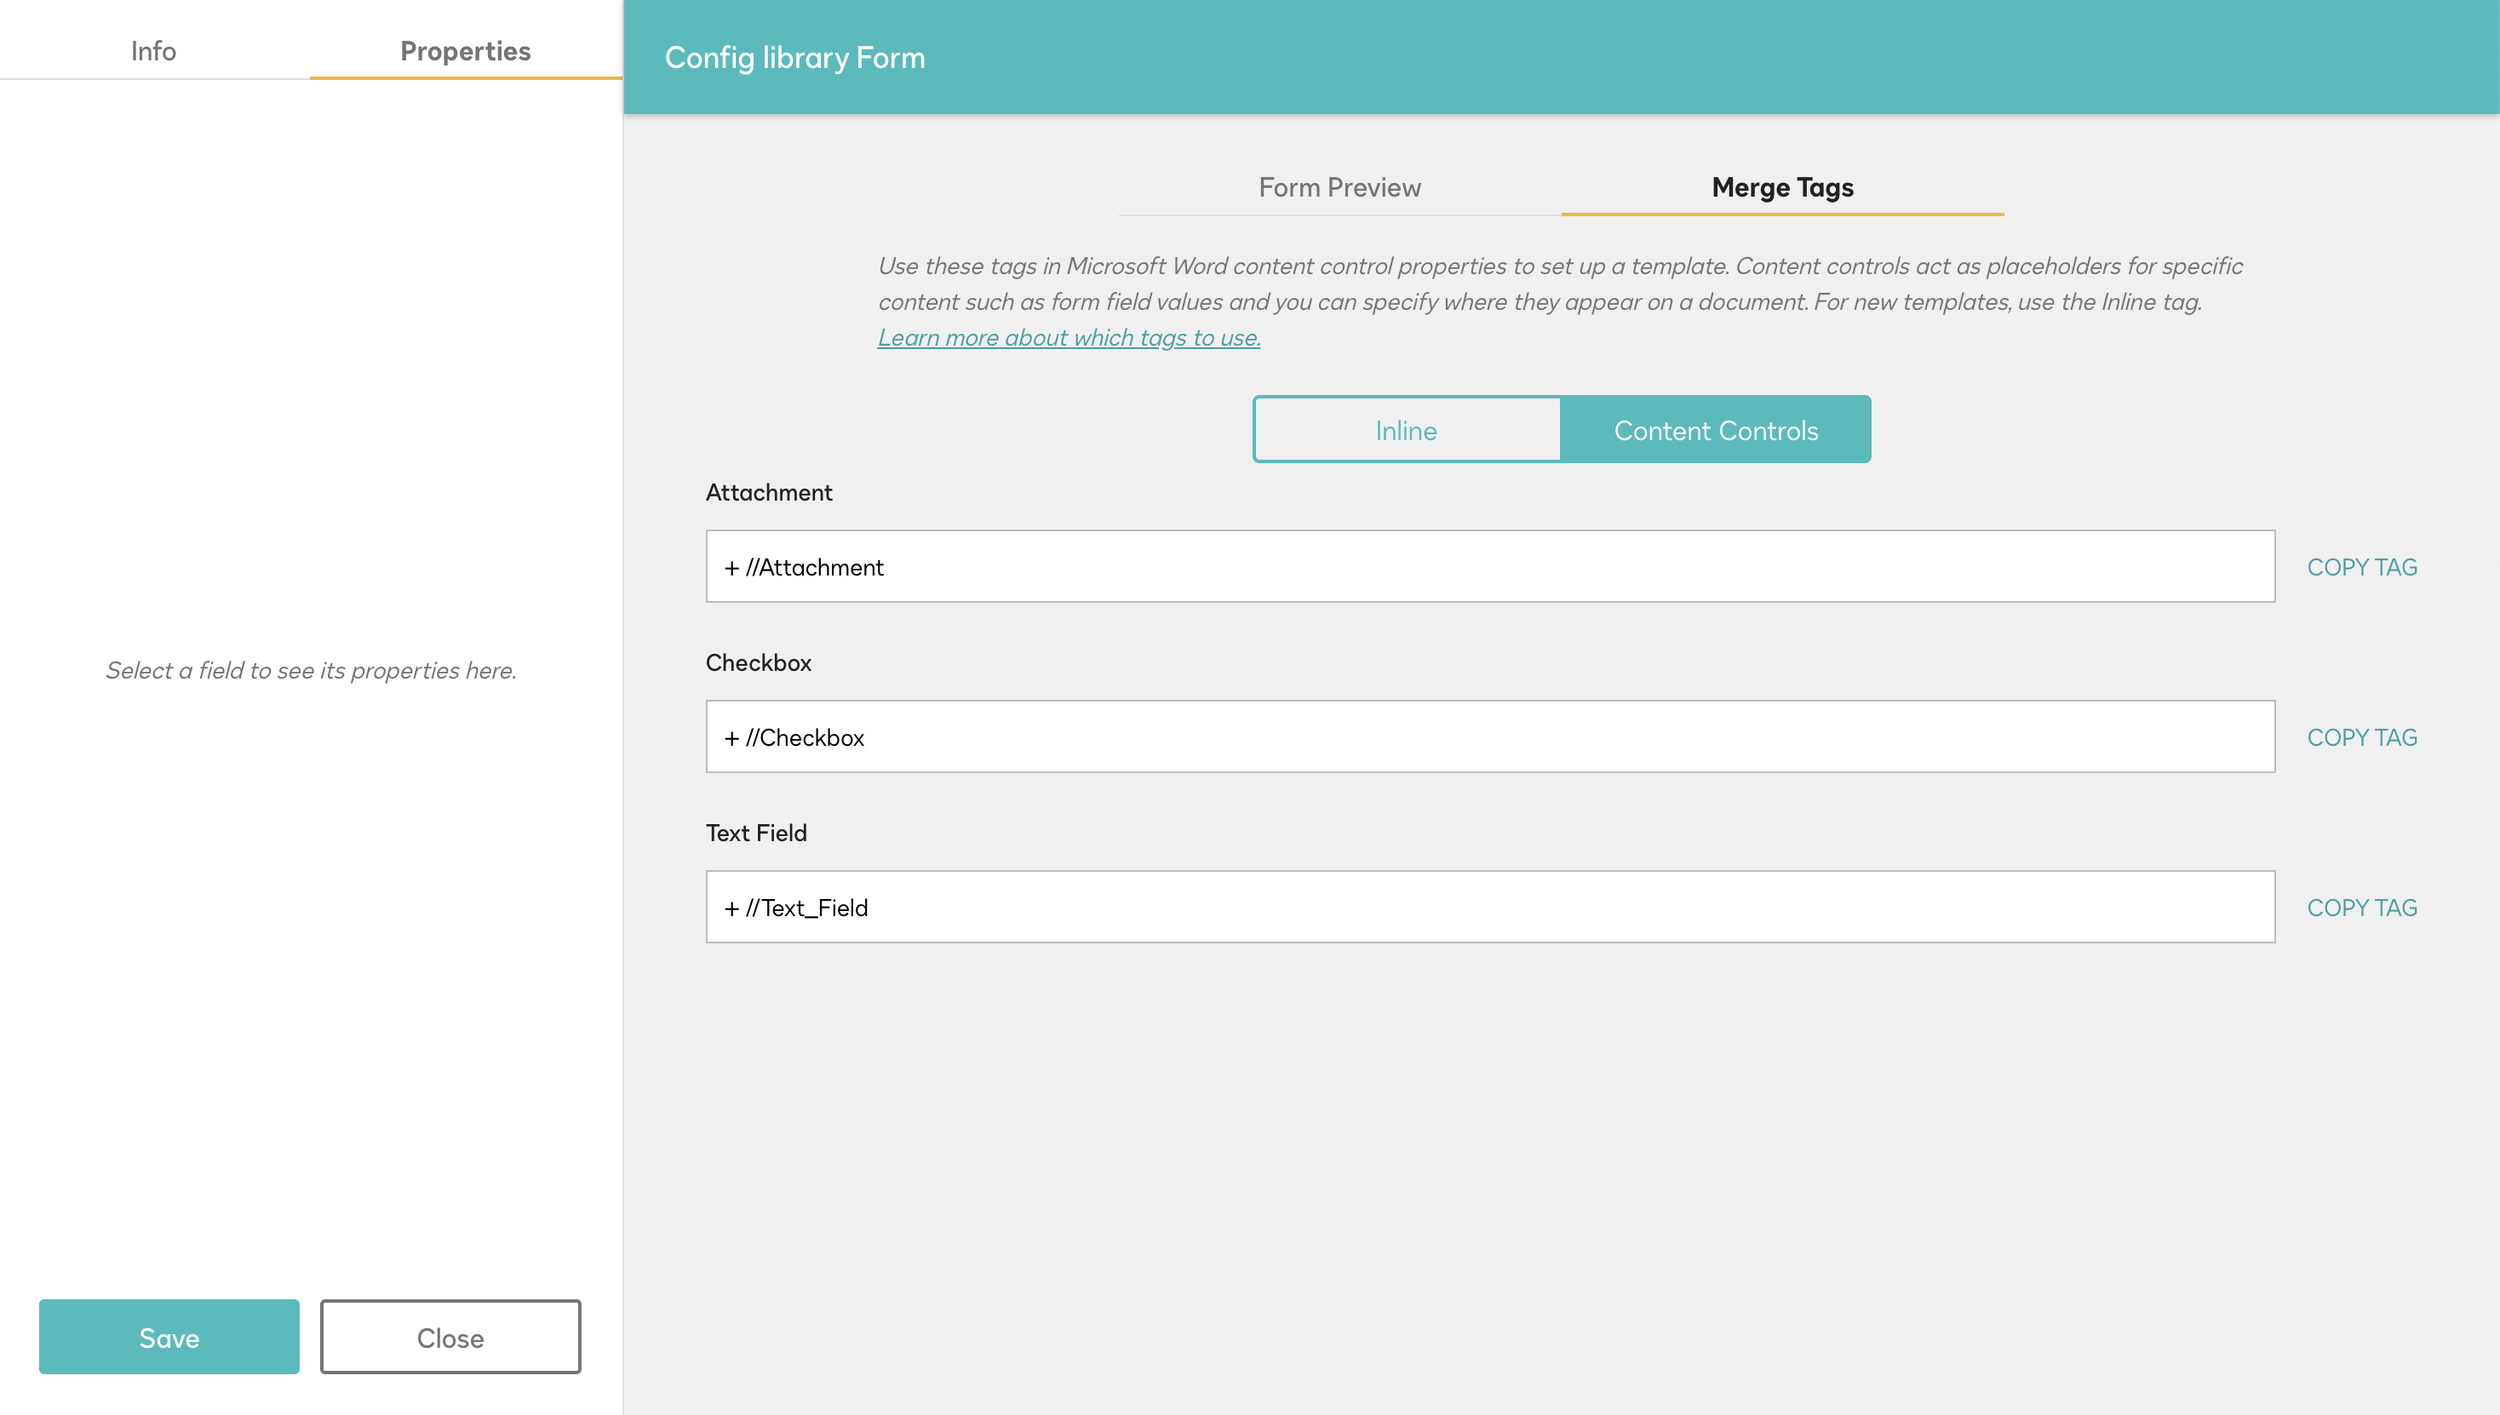The image size is (2500, 1415).
Task: Click the + icon beside //Attachment tag
Action: [x=731, y=566]
